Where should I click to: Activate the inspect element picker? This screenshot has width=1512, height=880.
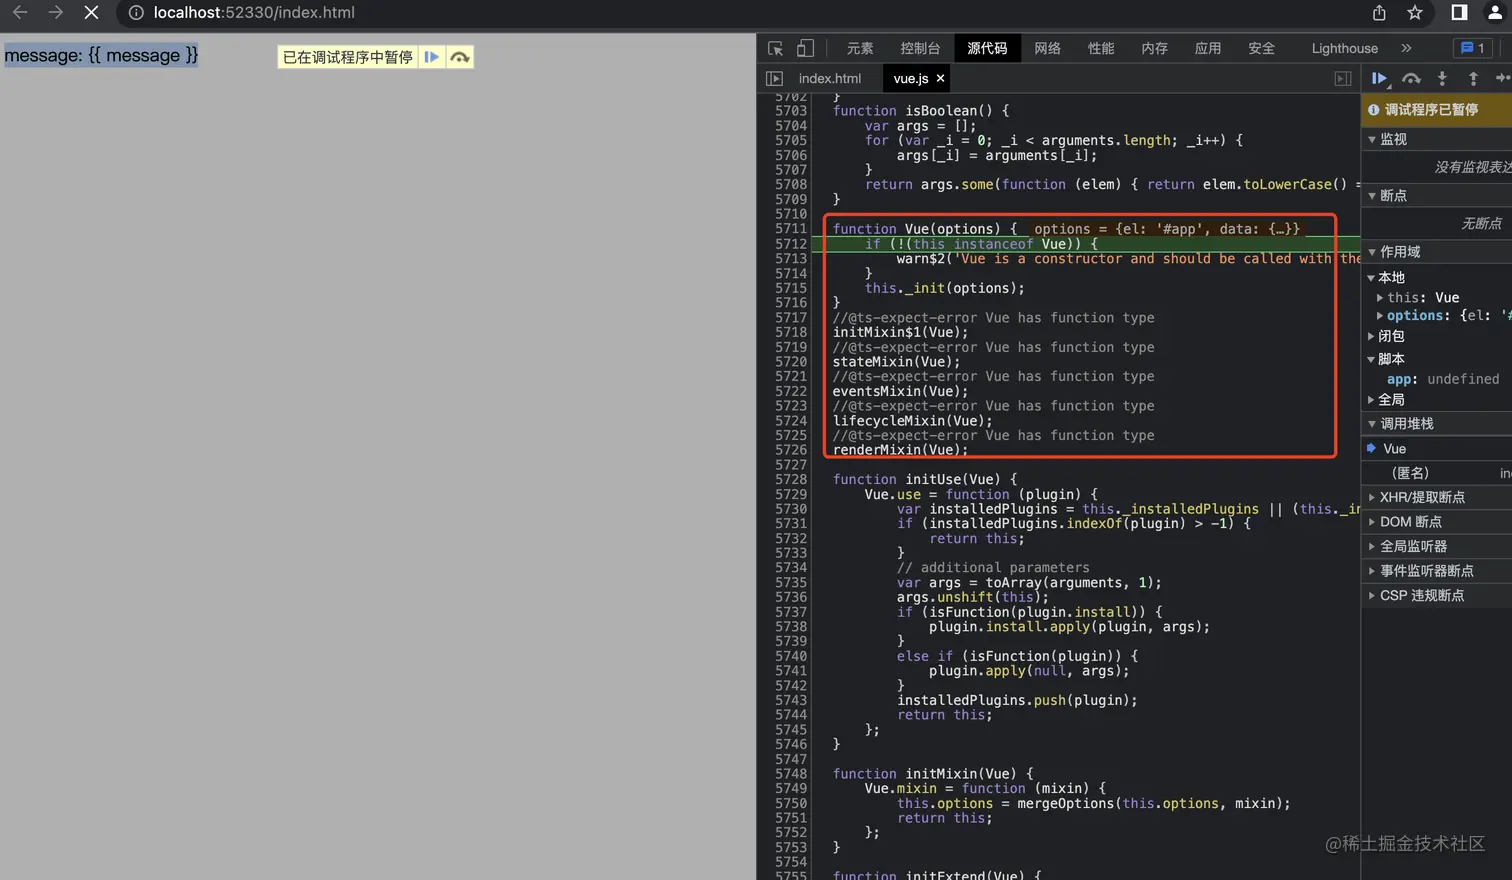coord(775,48)
